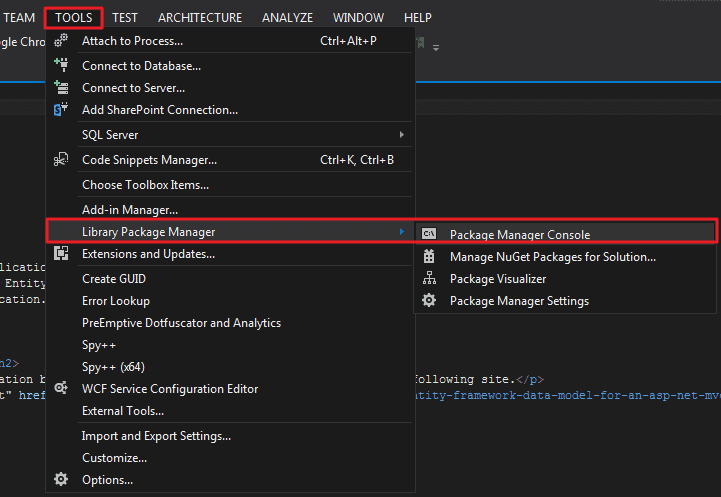Screen dimensions: 721x497
Task: Click the Attach to Process icon
Action: [61, 41]
